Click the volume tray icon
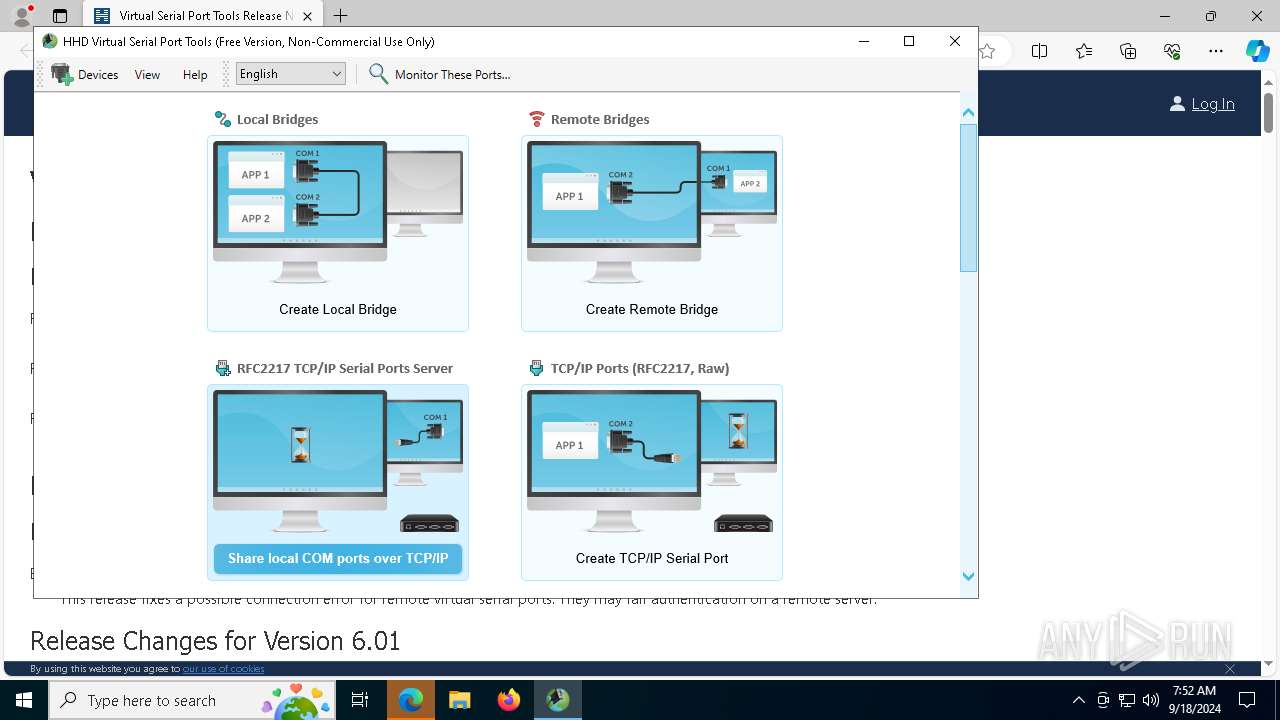This screenshot has height=720, width=1280. [x=1151, y=700]
